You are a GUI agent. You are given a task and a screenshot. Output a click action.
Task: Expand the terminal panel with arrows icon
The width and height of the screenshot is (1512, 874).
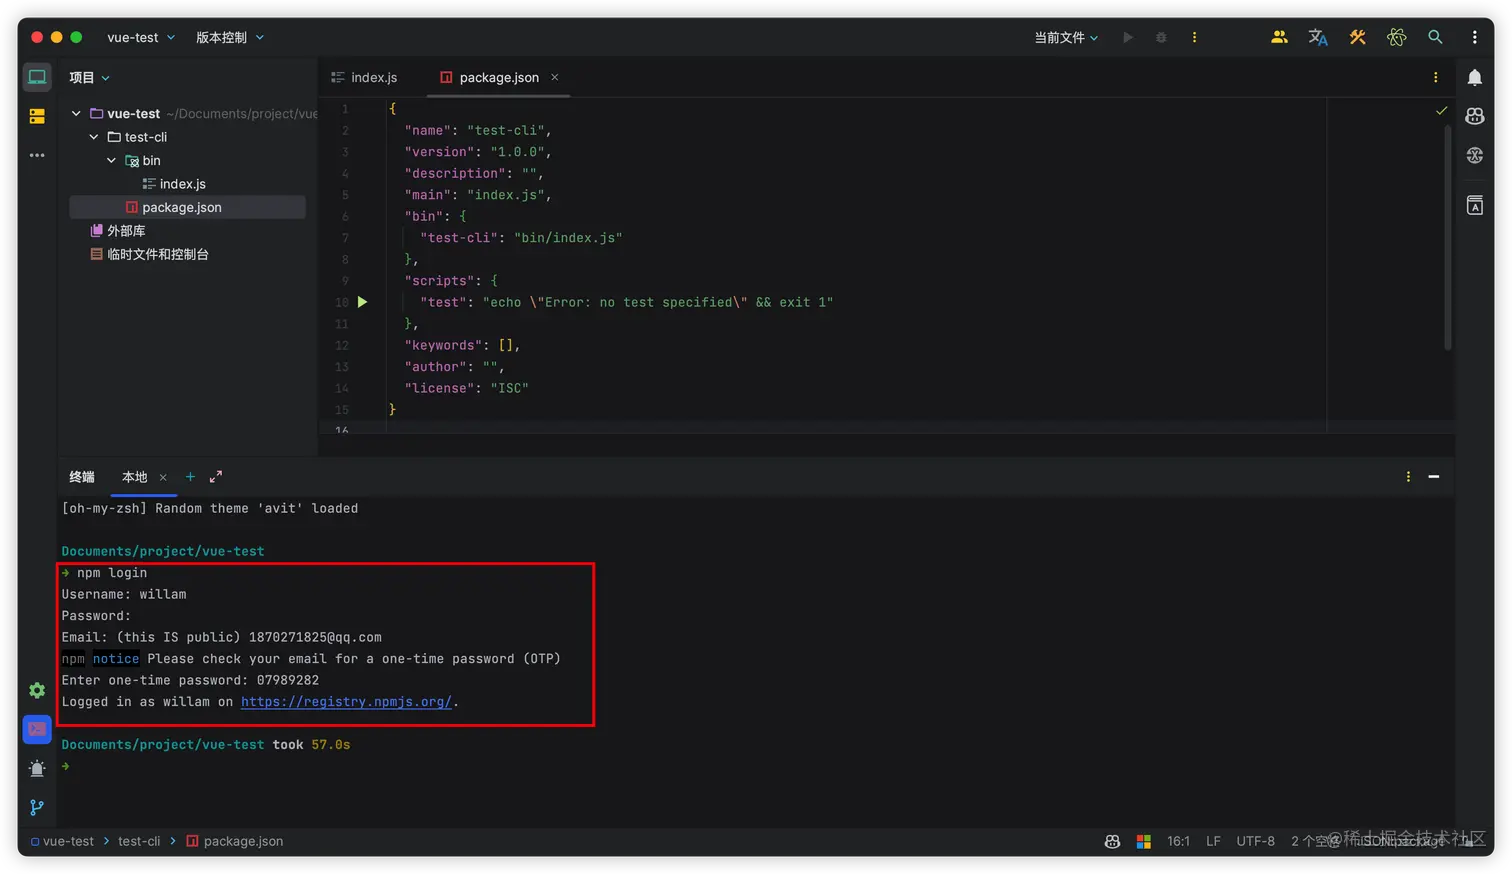tap(216, 477)
